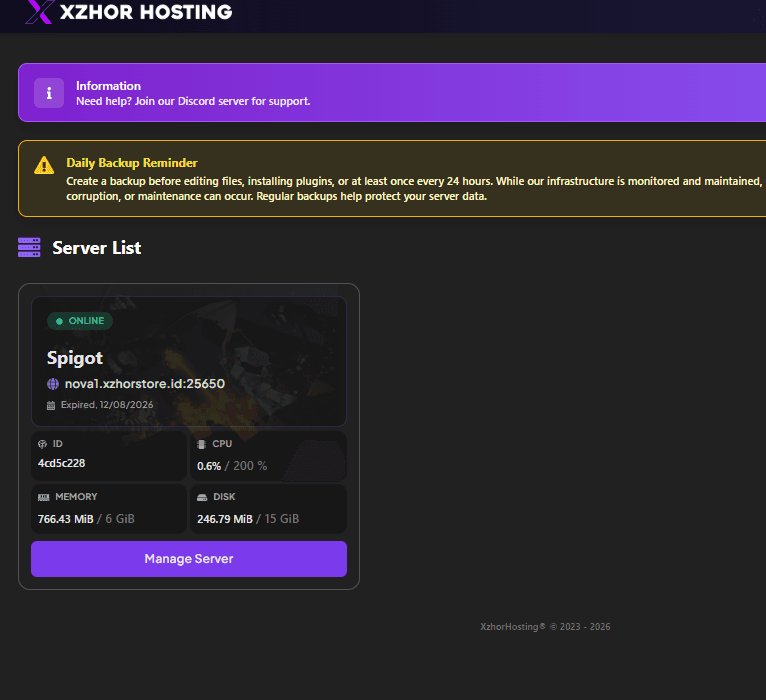Click the Spigot server name

click(75, 358)
